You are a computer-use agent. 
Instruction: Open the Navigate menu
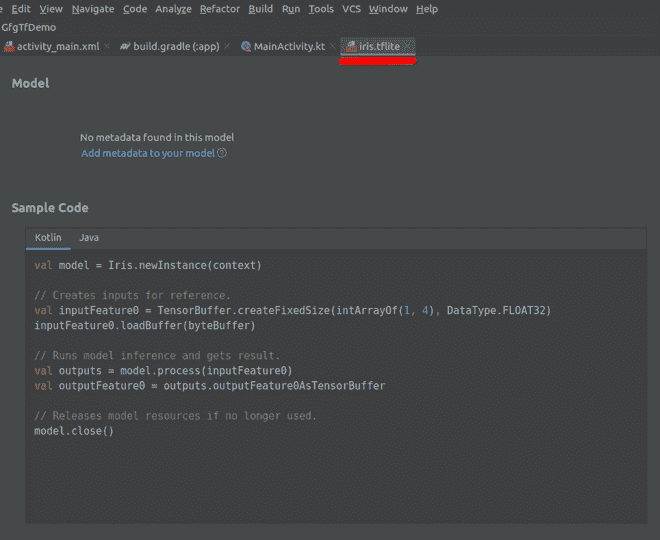pyautogui.click(x=93, y=9)
